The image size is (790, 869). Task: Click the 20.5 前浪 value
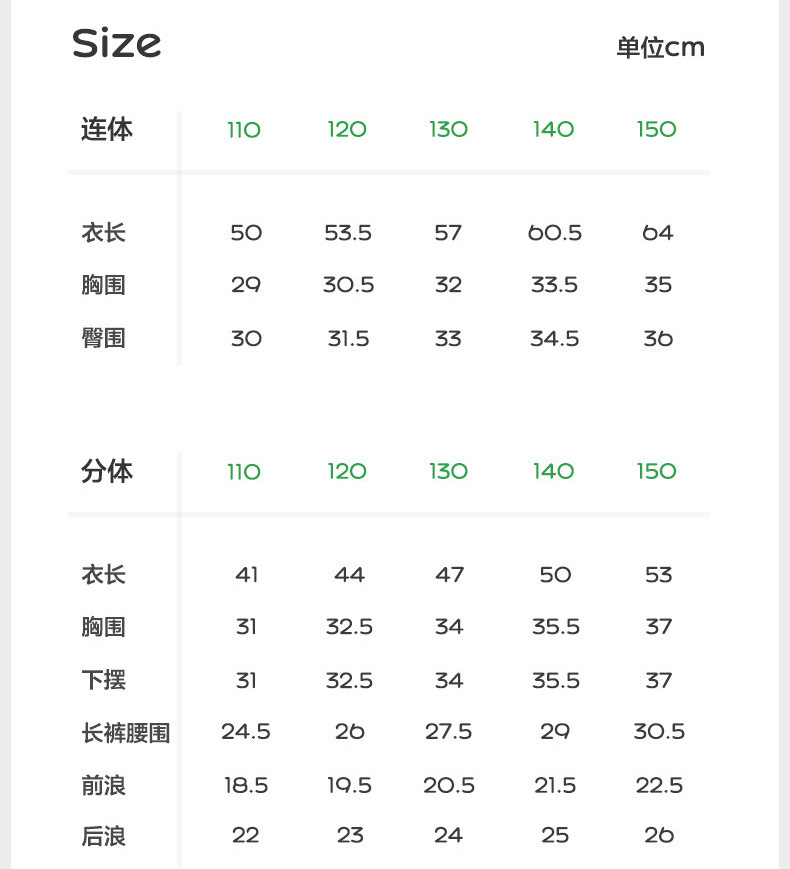click(448, 786)
